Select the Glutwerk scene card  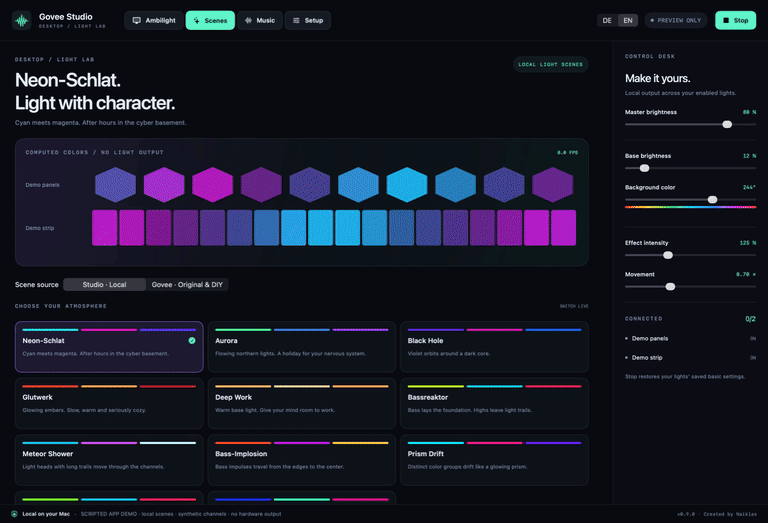(x=109, y=404)
